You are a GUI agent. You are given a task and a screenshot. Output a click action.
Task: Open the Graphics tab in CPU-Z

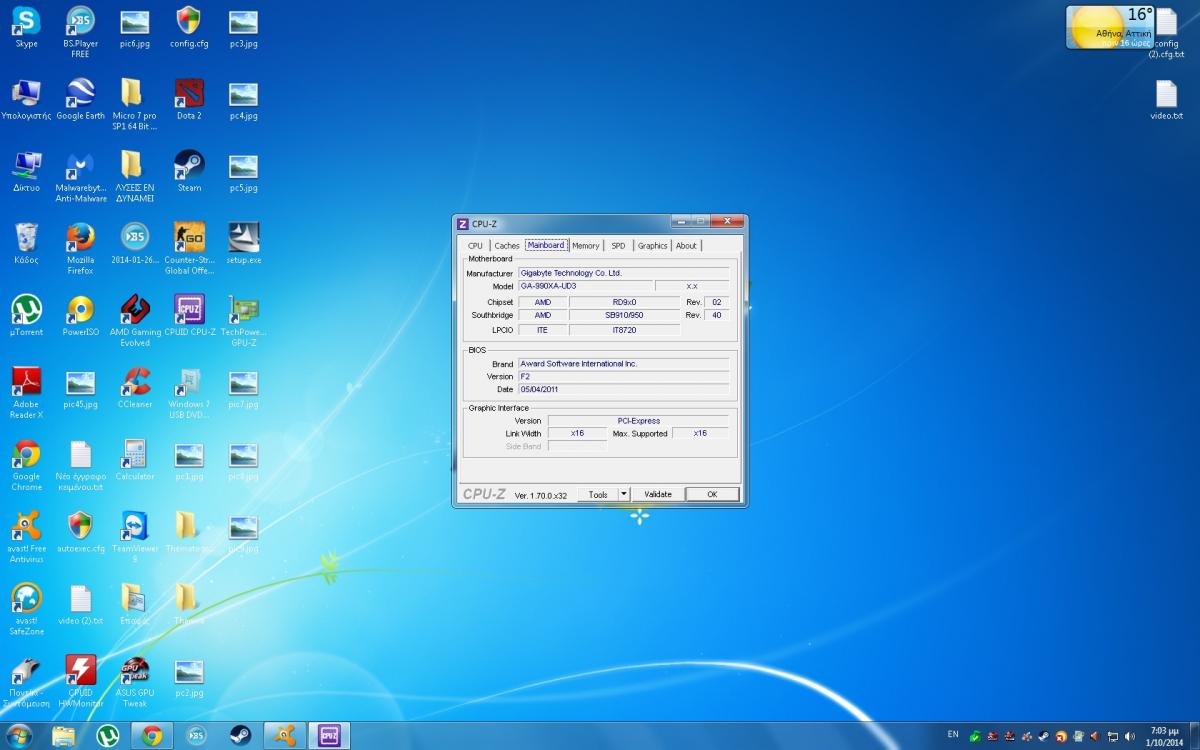click(x=652, y=245)
